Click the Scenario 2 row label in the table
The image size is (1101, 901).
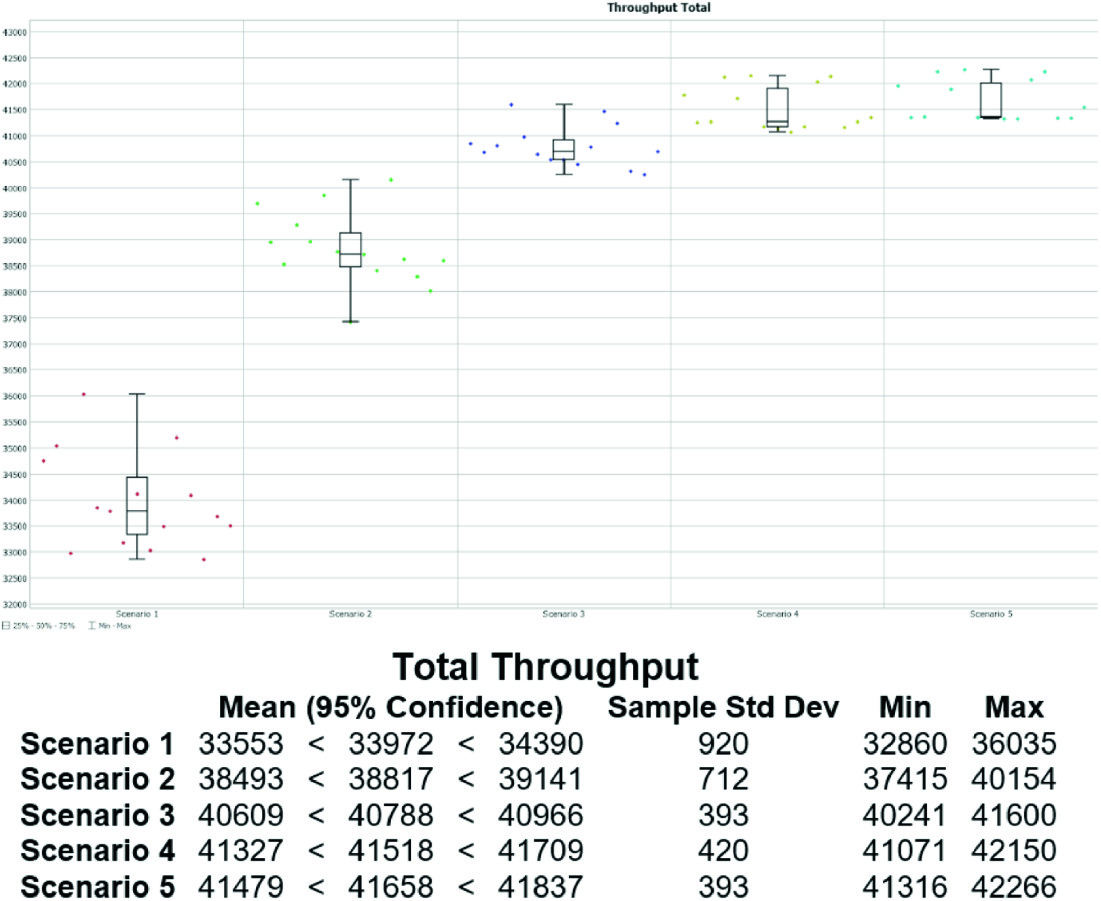coord(98,779)
